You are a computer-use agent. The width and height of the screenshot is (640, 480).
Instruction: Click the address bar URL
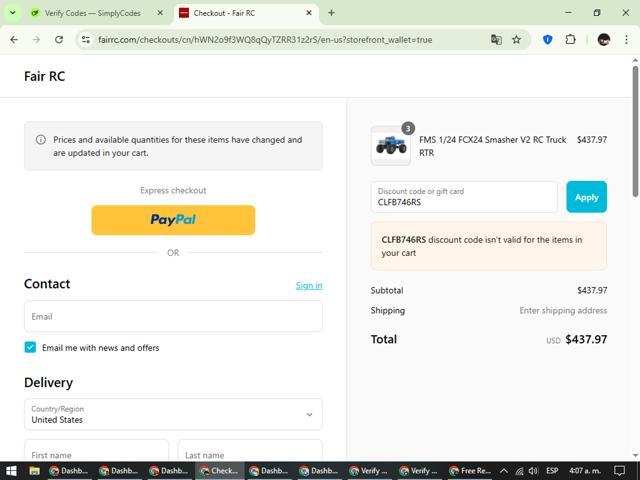coord(265,40)
